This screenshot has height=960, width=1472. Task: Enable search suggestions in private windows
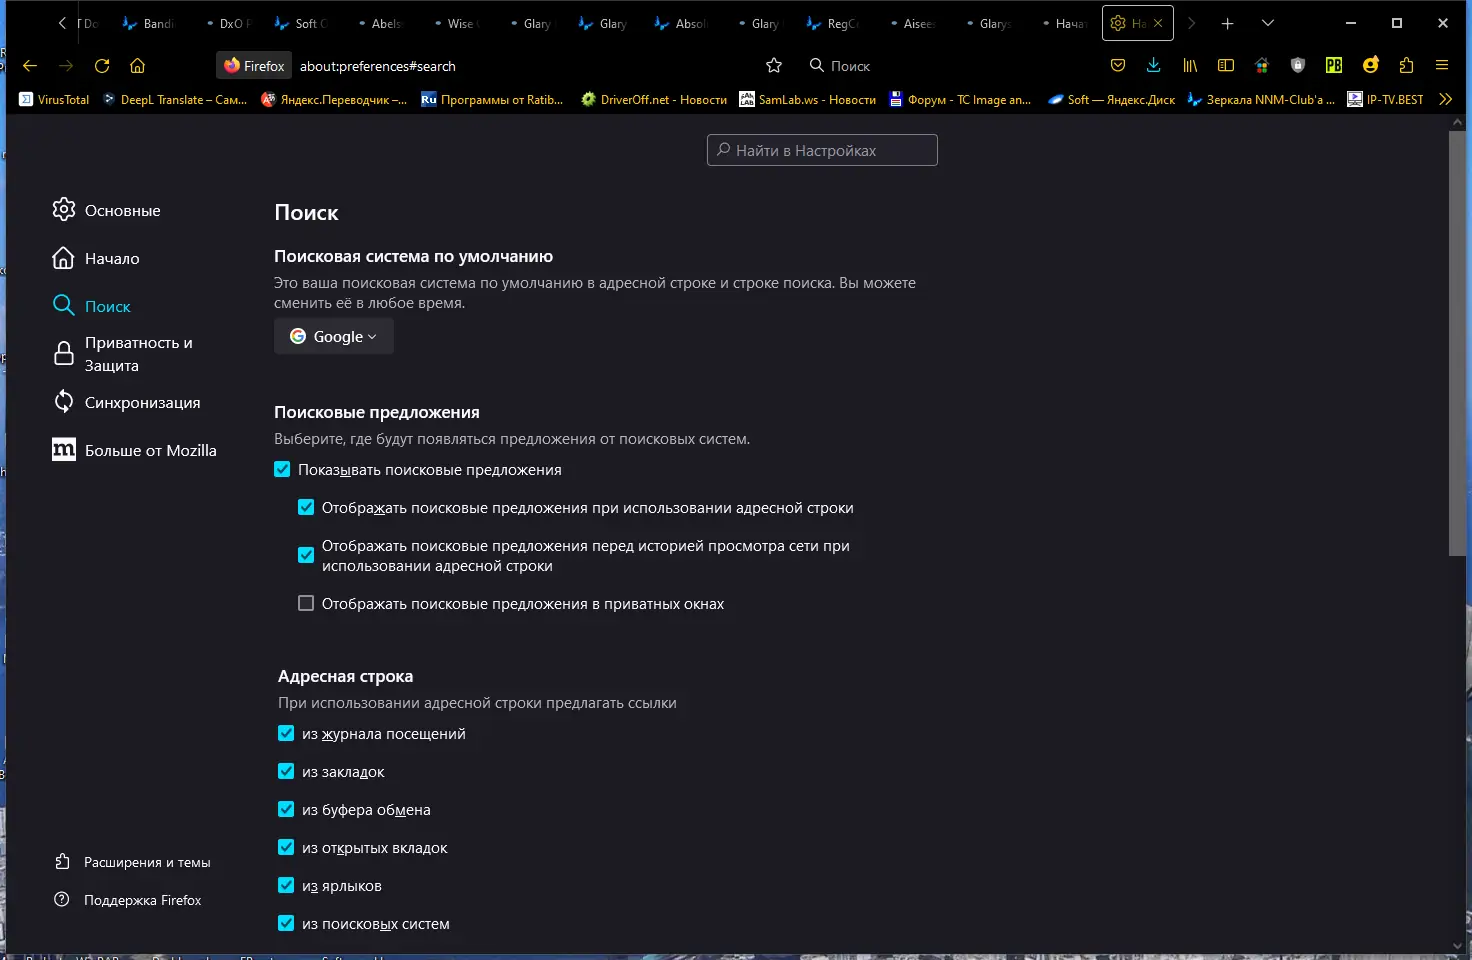pos(307,604)
